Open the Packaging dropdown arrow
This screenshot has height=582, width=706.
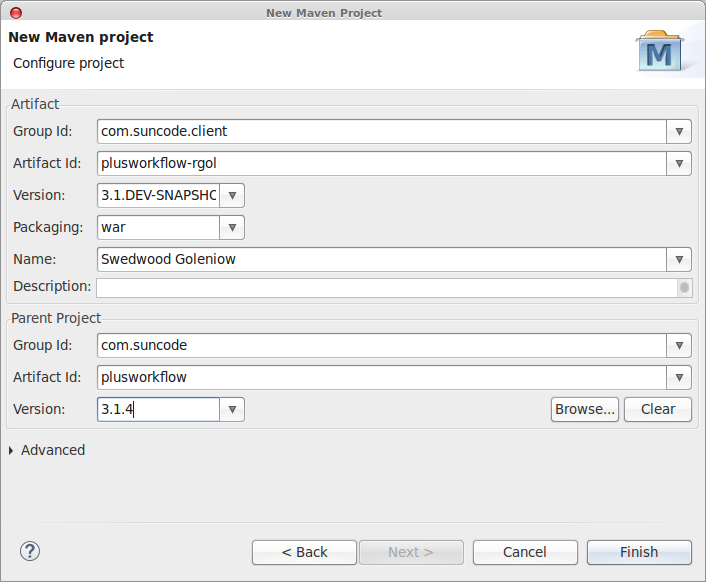(x=232, y=227)
